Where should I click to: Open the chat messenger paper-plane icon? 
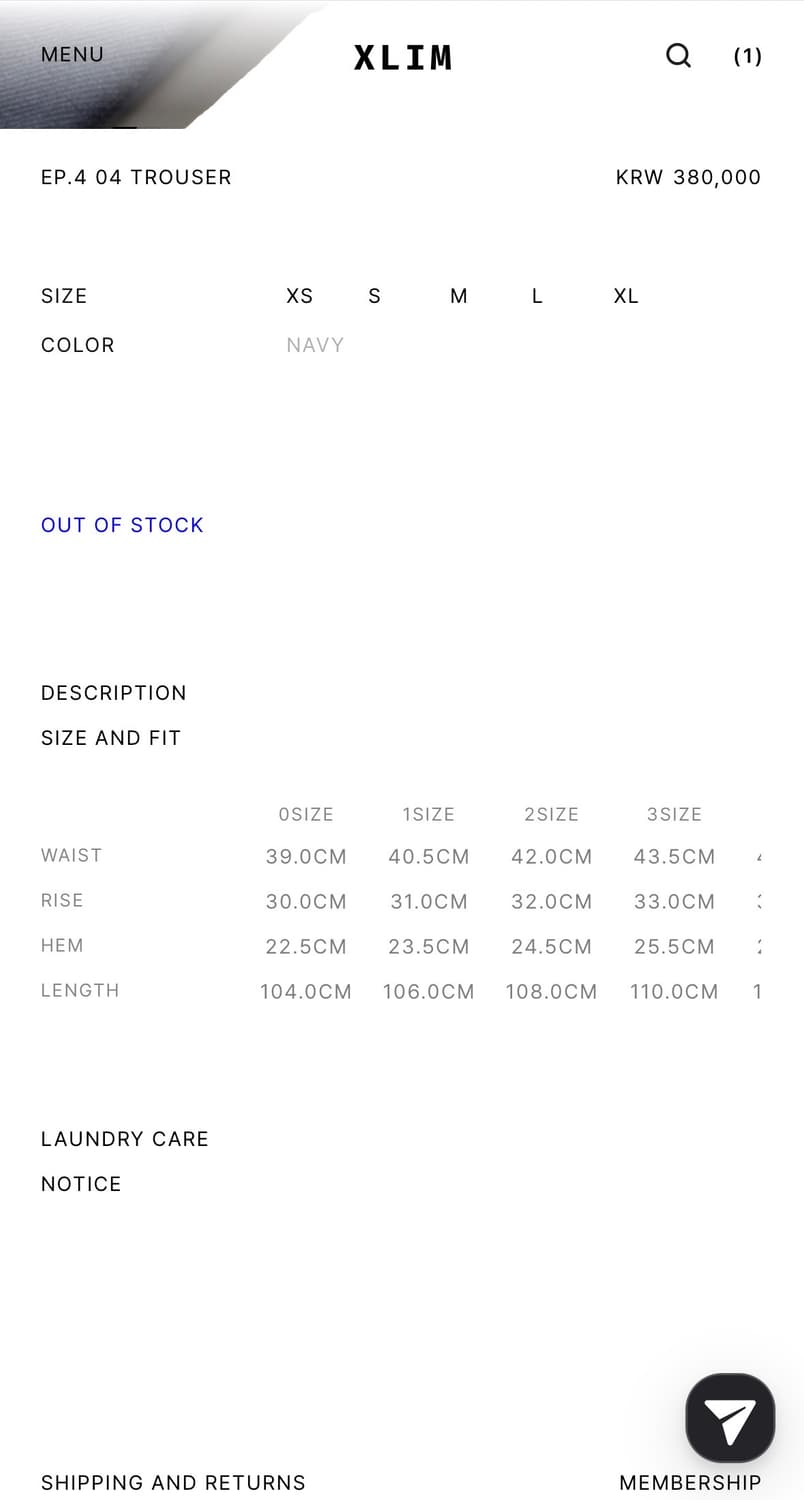pos(730,1419)
